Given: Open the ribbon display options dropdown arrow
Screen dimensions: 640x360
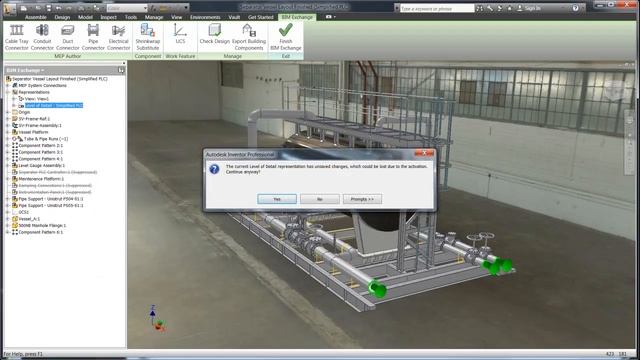Looking at the screenshot, I should click(335, 17).
